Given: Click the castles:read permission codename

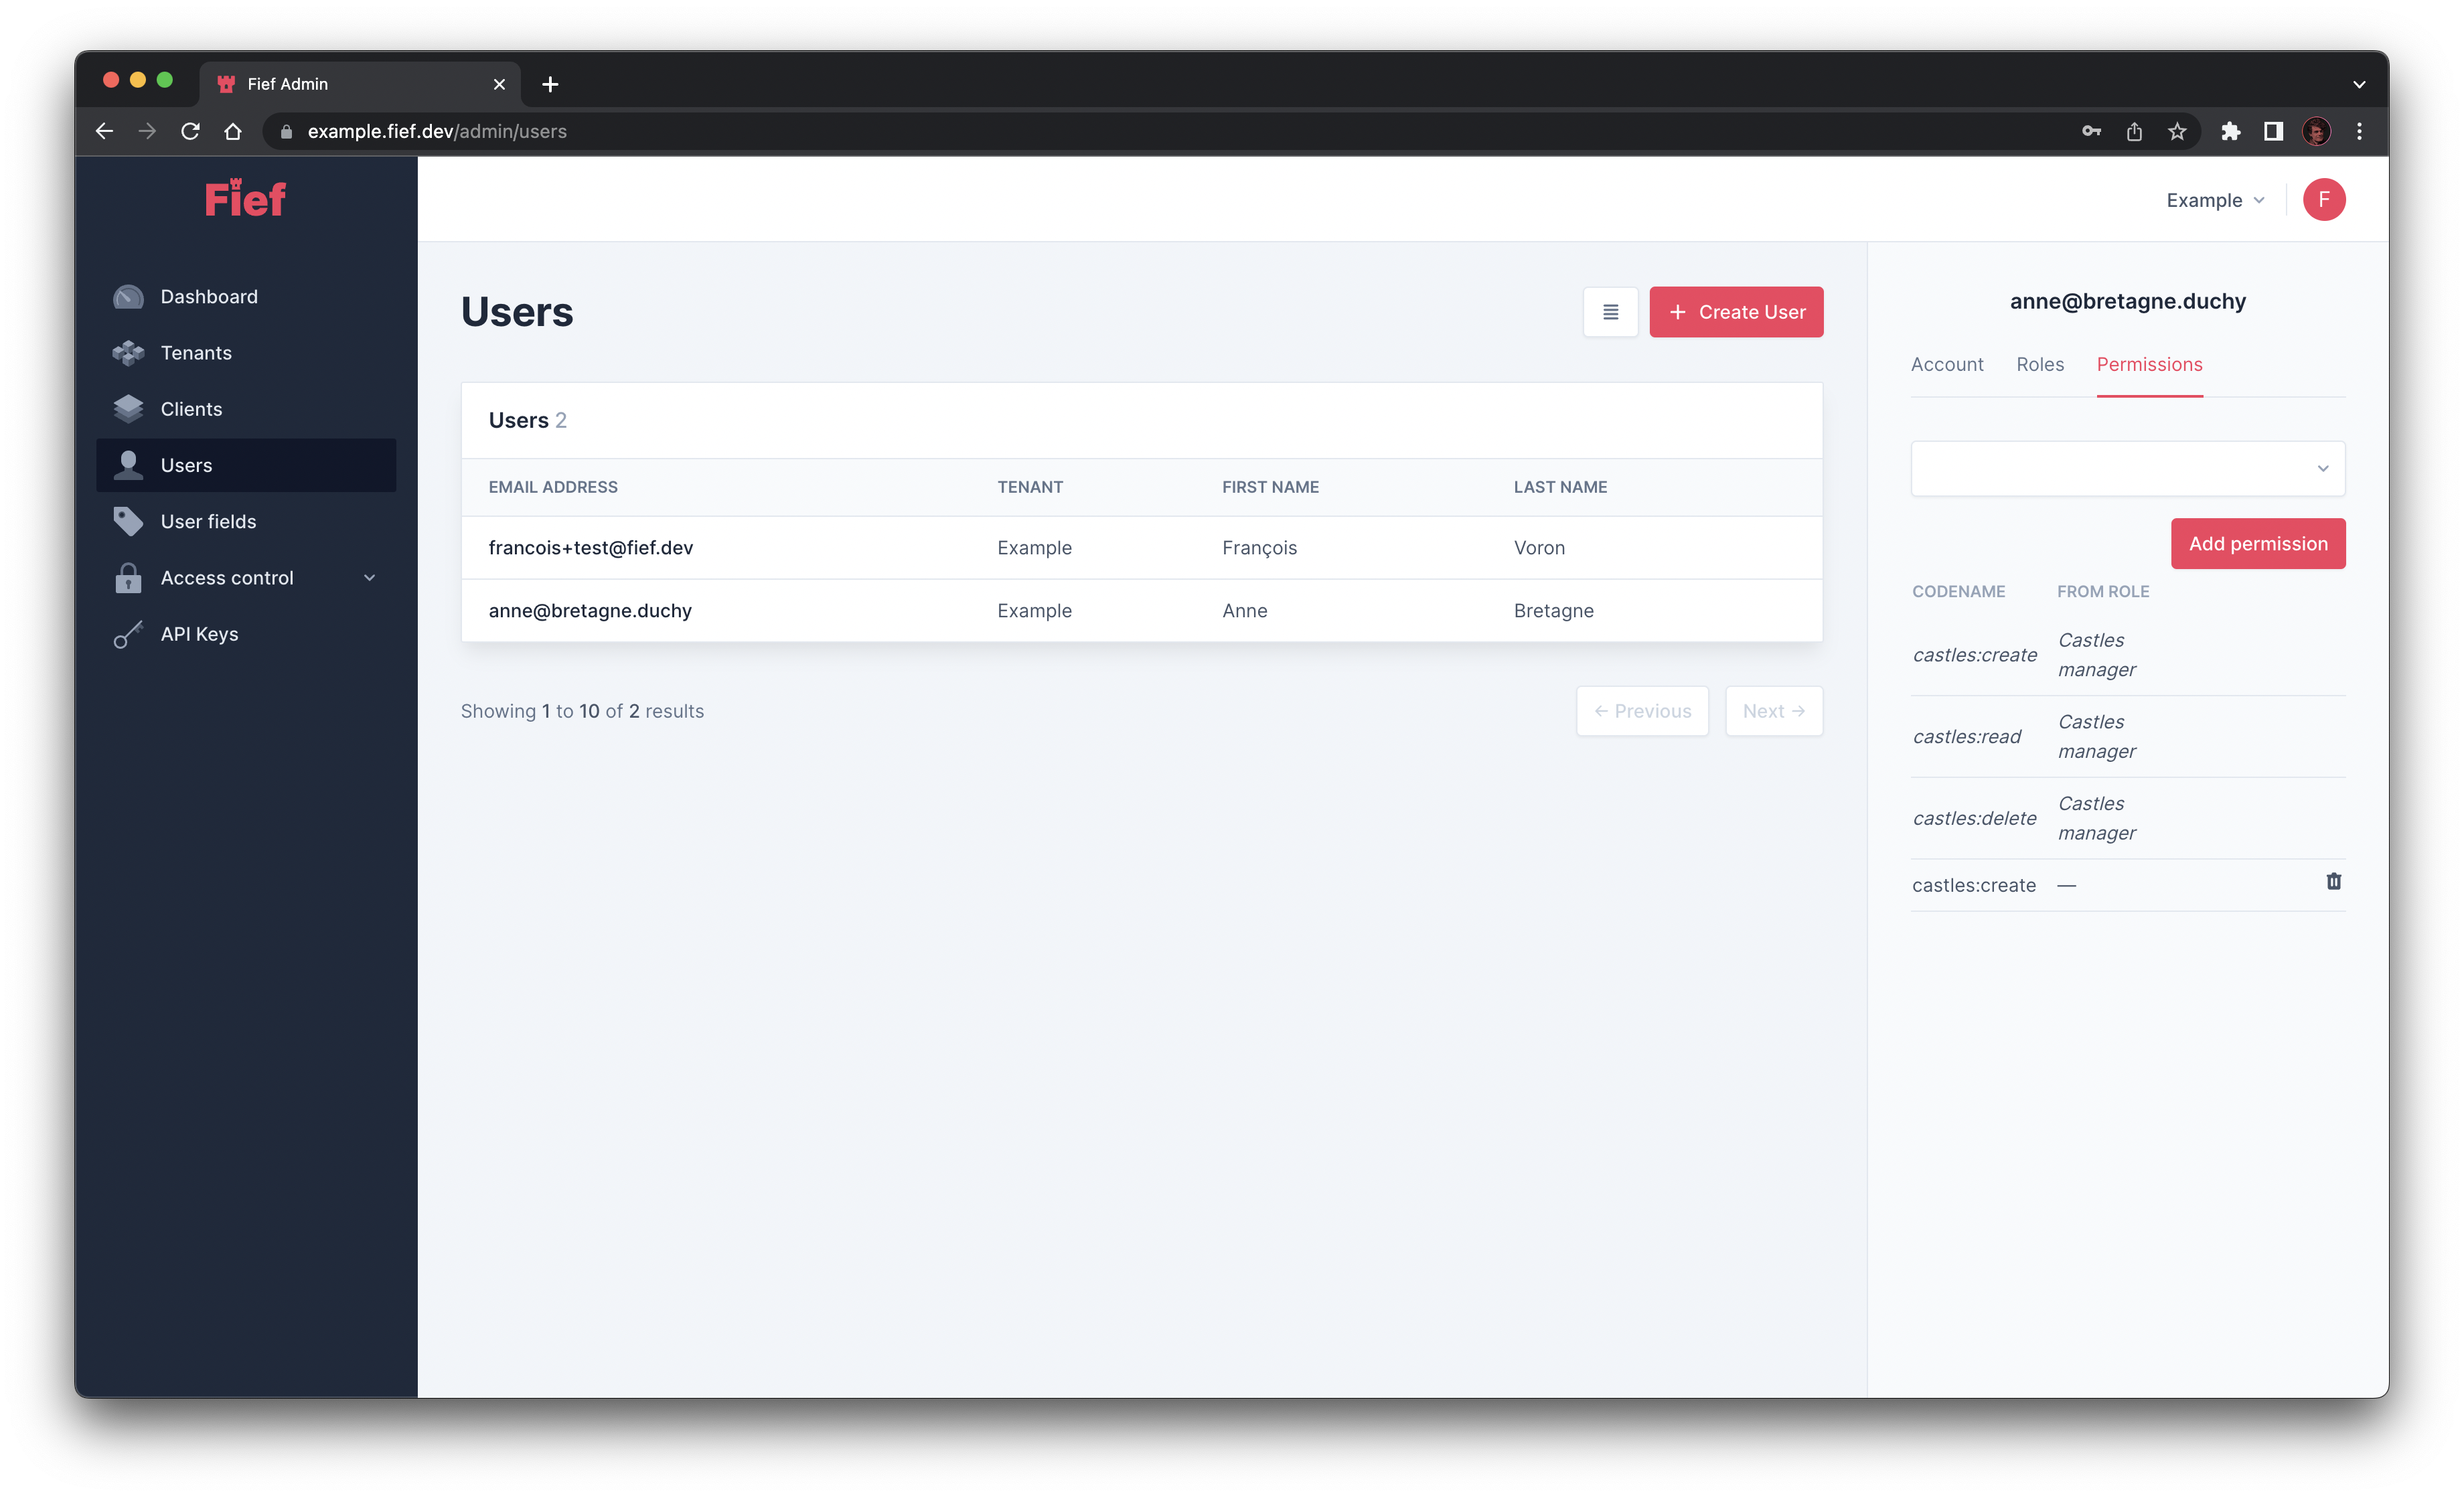Looking at the screenshot, I should [1966, 737].
